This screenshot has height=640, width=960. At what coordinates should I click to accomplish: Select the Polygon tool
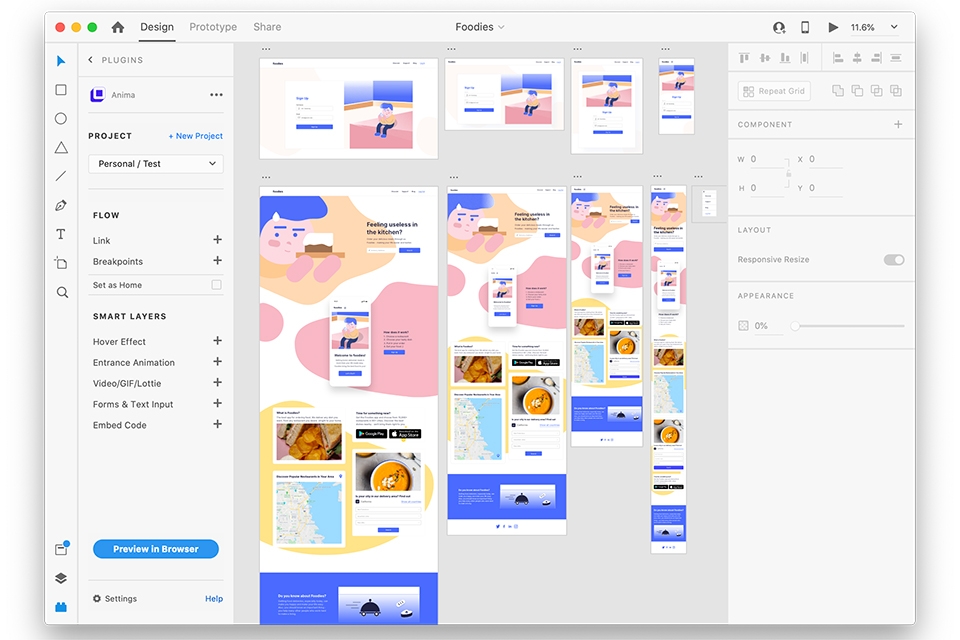61,148
